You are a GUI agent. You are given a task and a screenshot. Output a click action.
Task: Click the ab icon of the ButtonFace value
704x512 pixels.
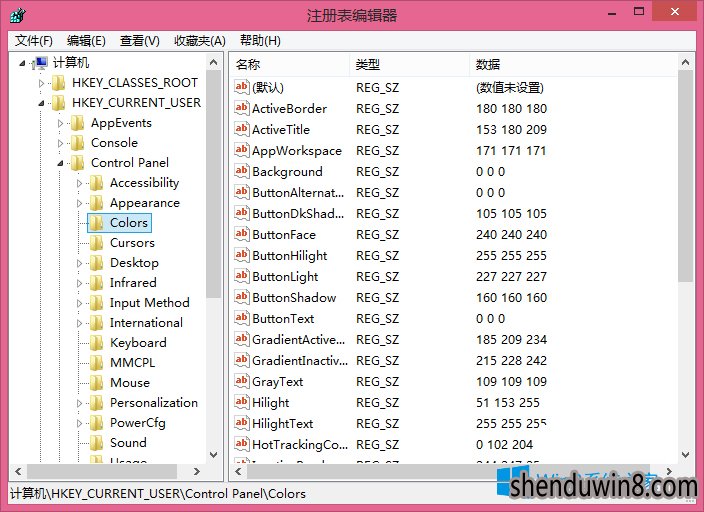pyautogui.click(x=242, y=234)
